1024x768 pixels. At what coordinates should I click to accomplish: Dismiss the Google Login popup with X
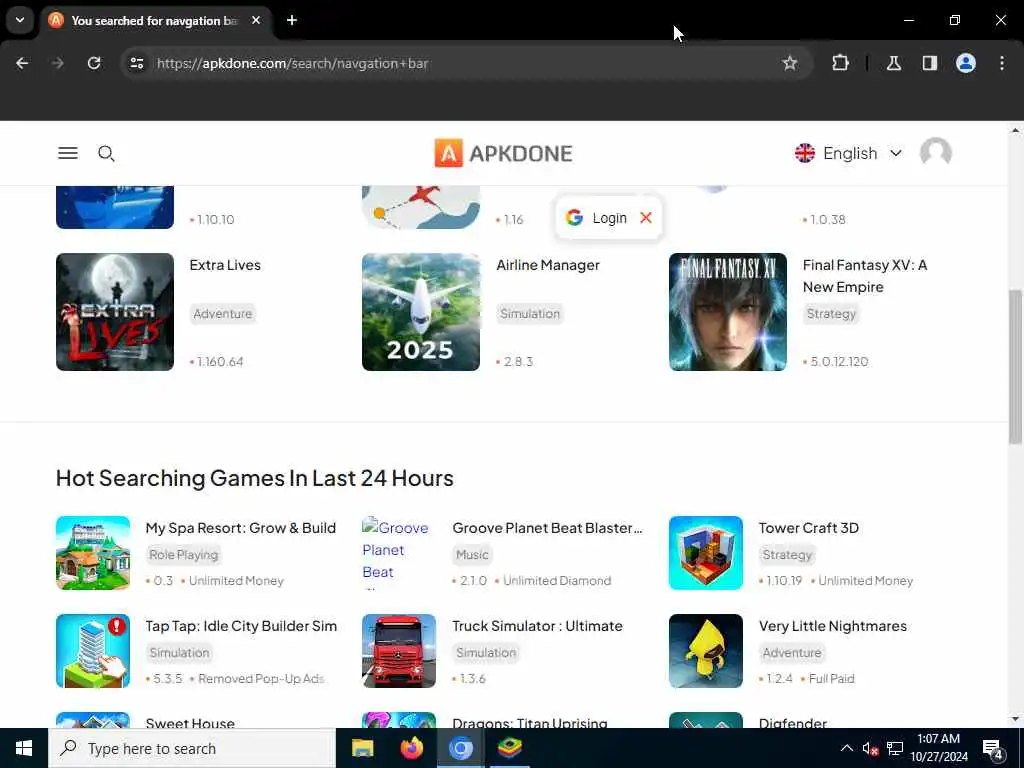click(645, 217)
